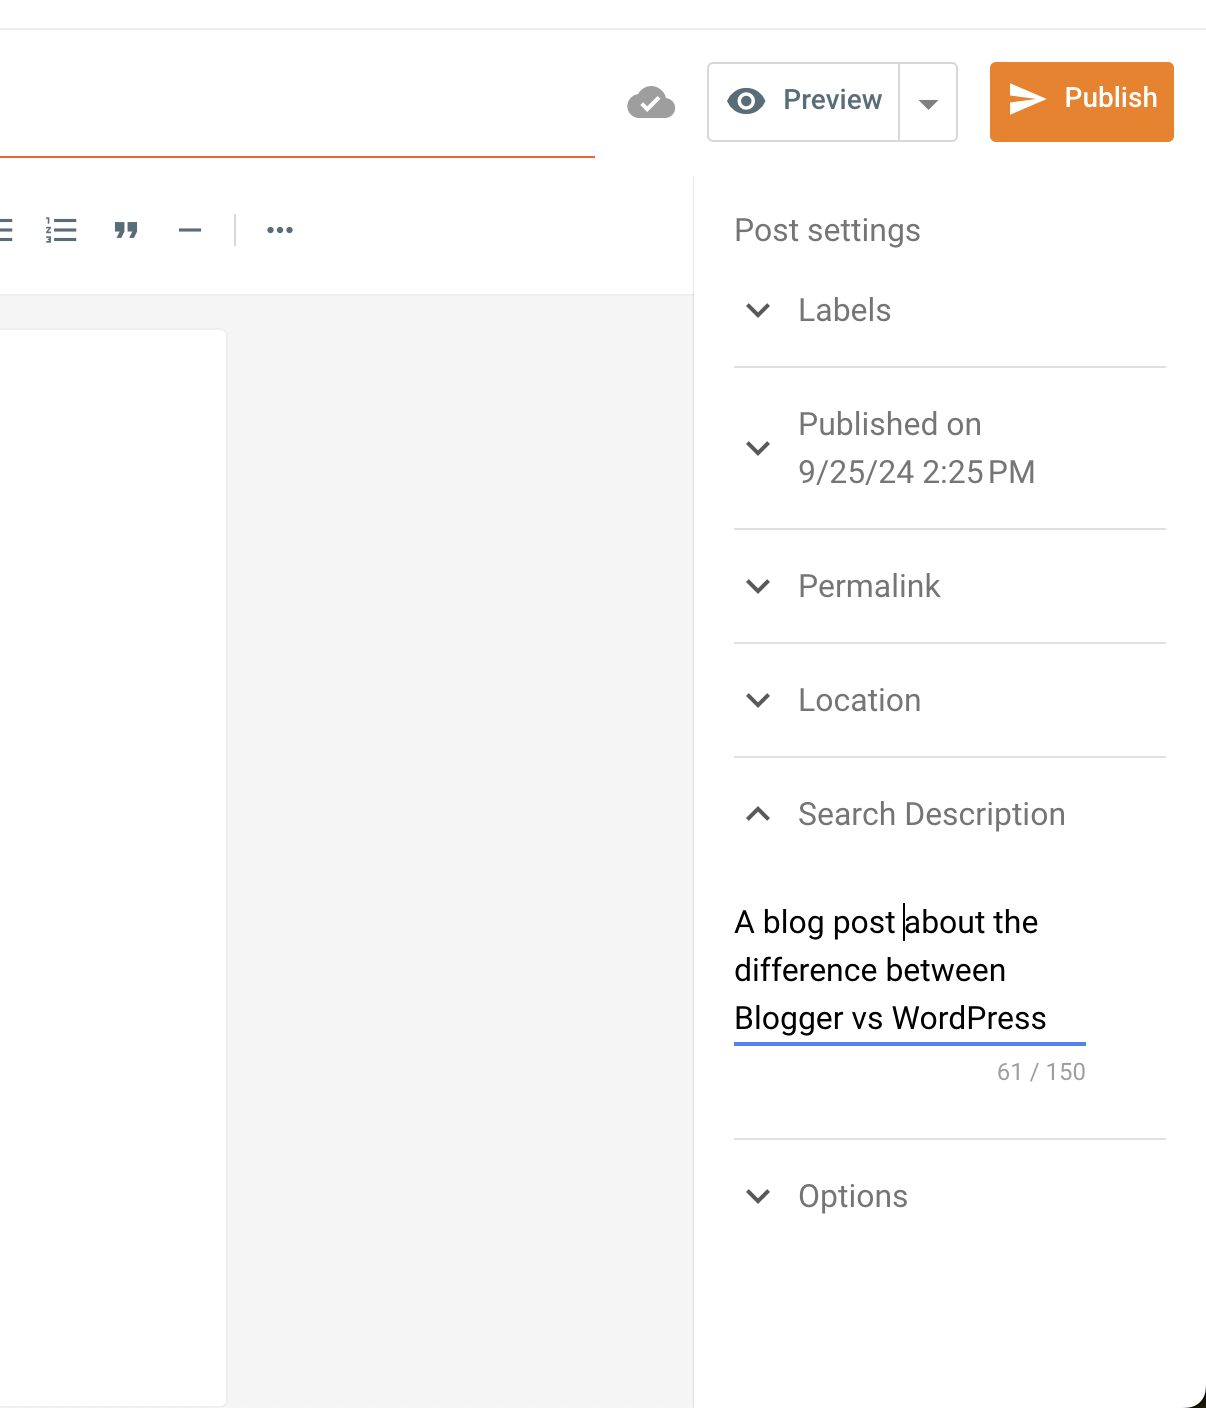
Task: Insert a numbered list
Action: click(x=61, y=230)
